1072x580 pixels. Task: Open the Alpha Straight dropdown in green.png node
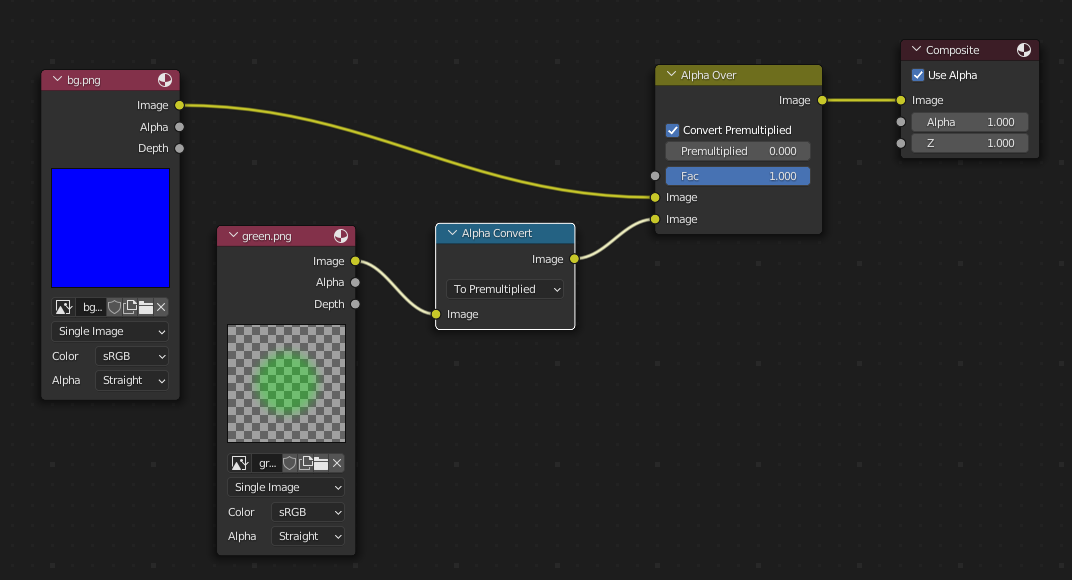[307, 536]
